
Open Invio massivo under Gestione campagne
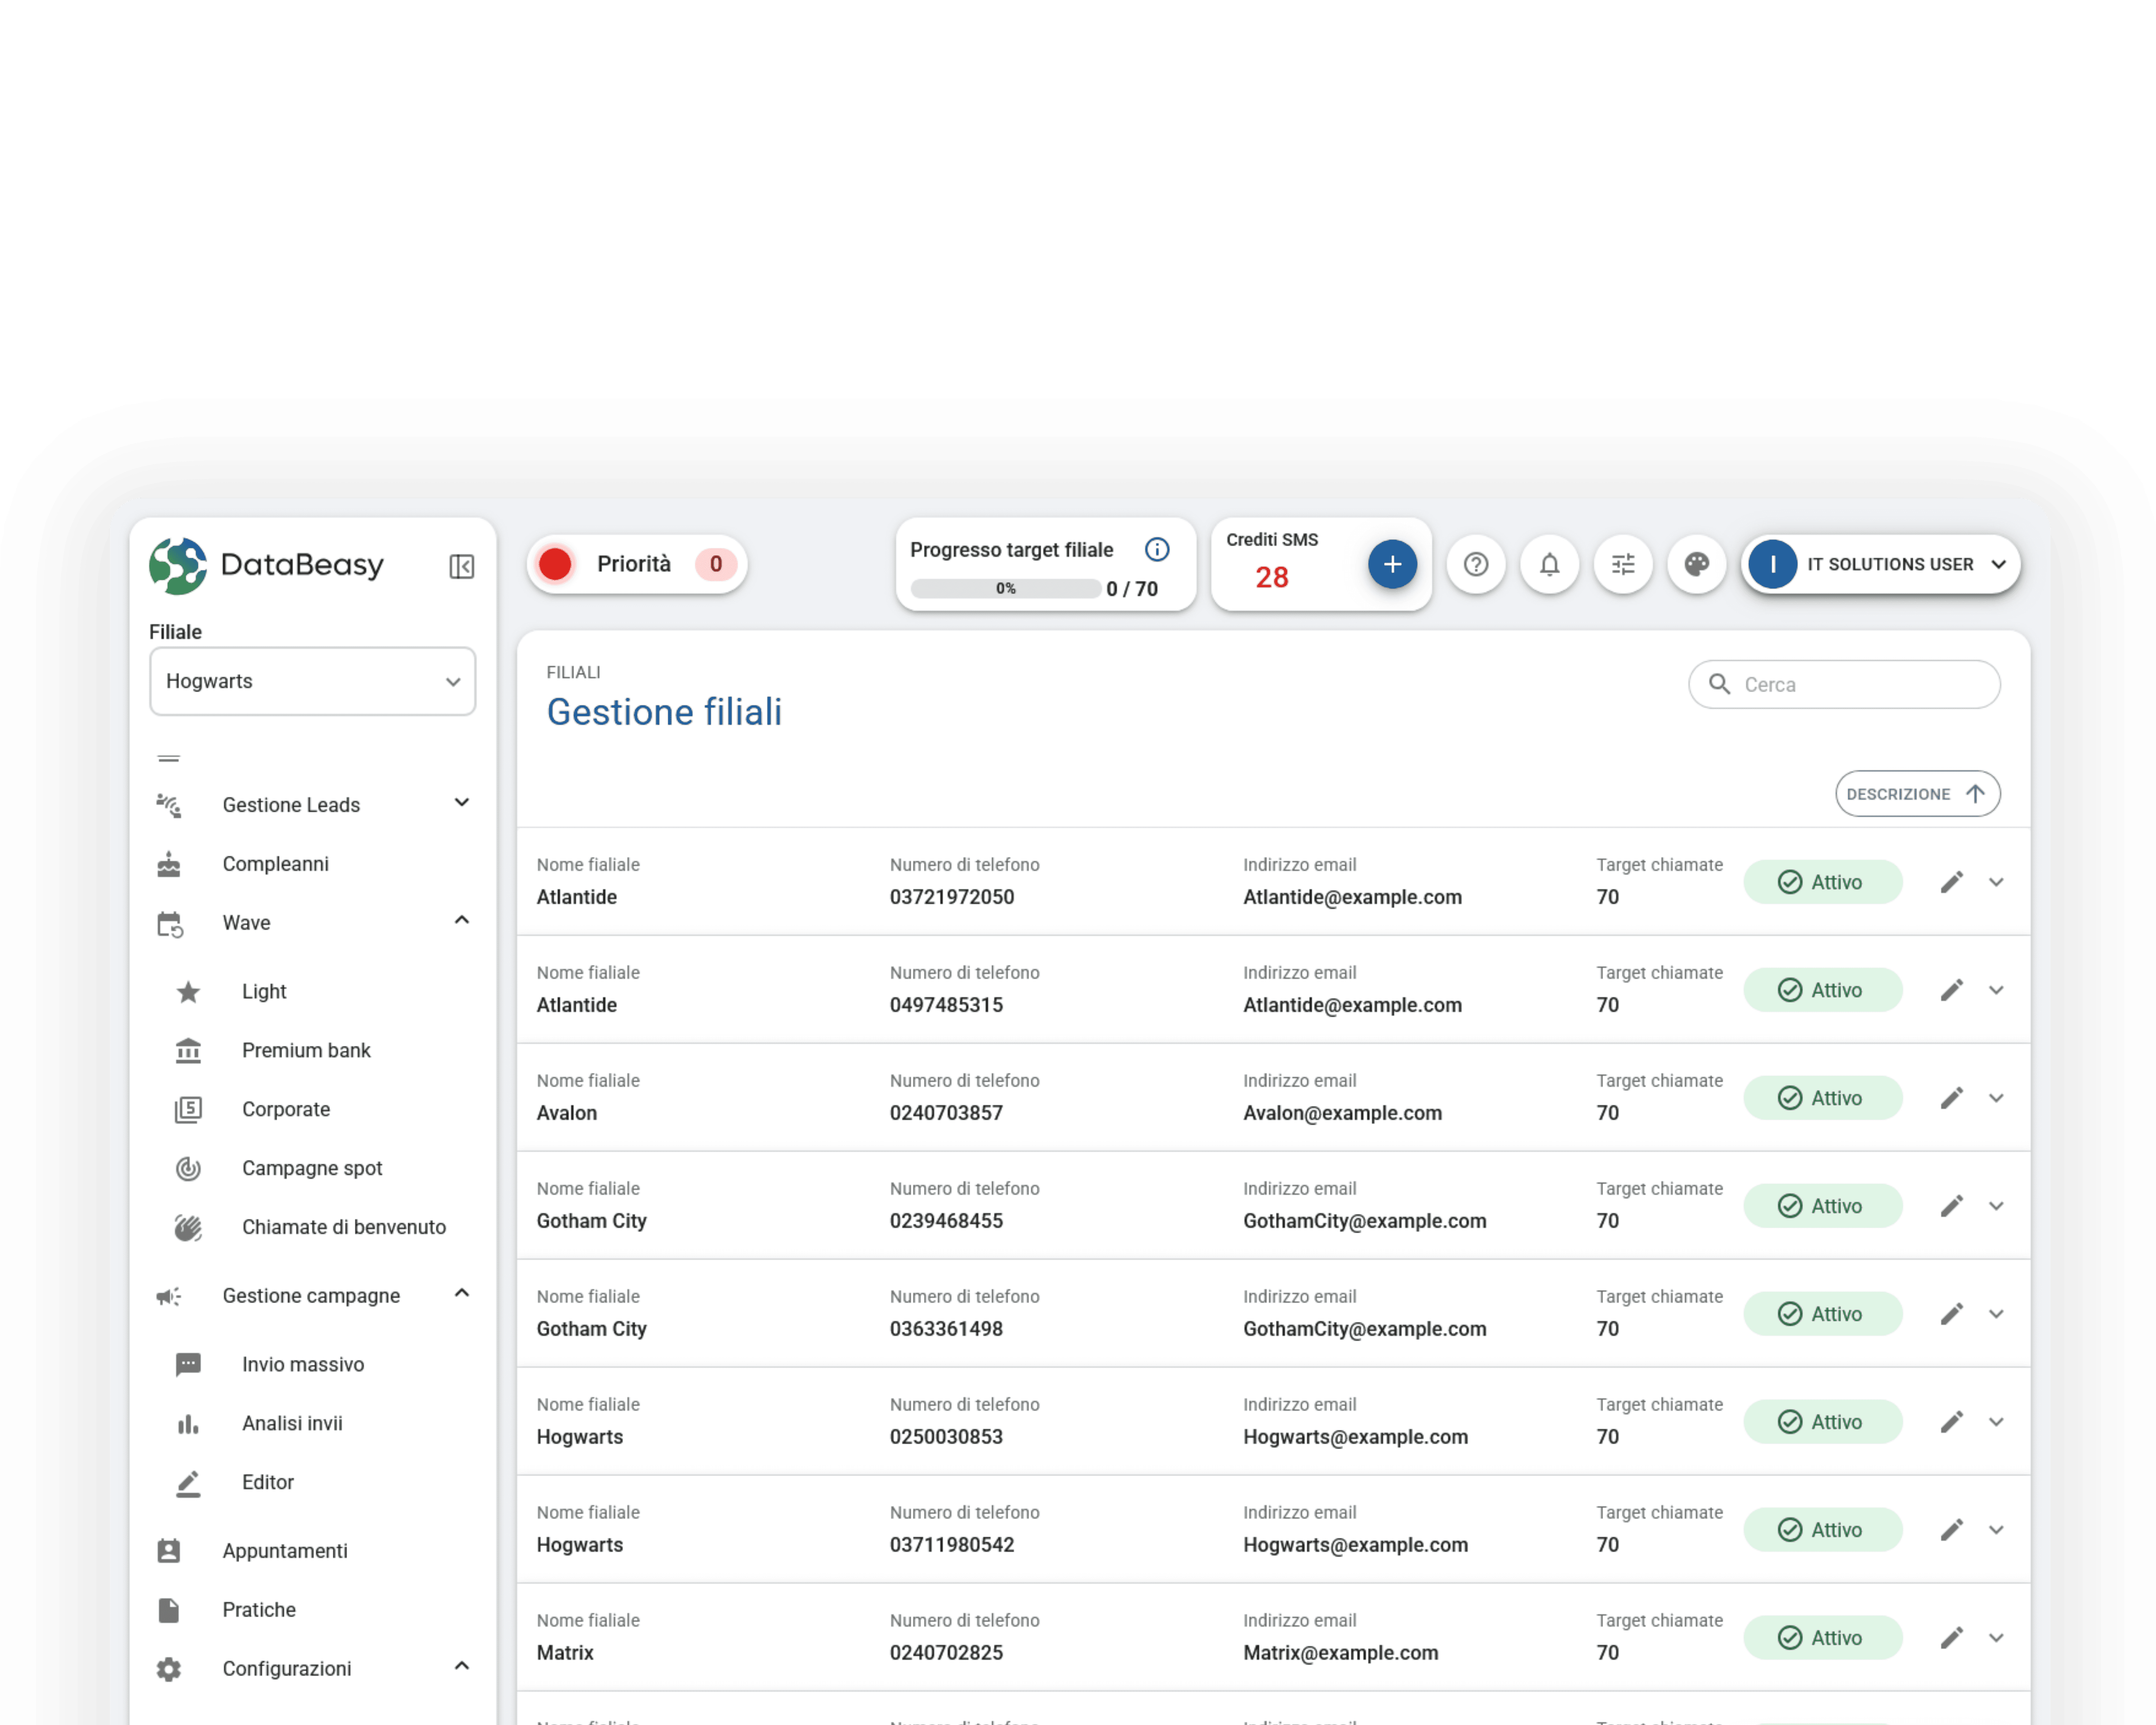pos(303,1364)
